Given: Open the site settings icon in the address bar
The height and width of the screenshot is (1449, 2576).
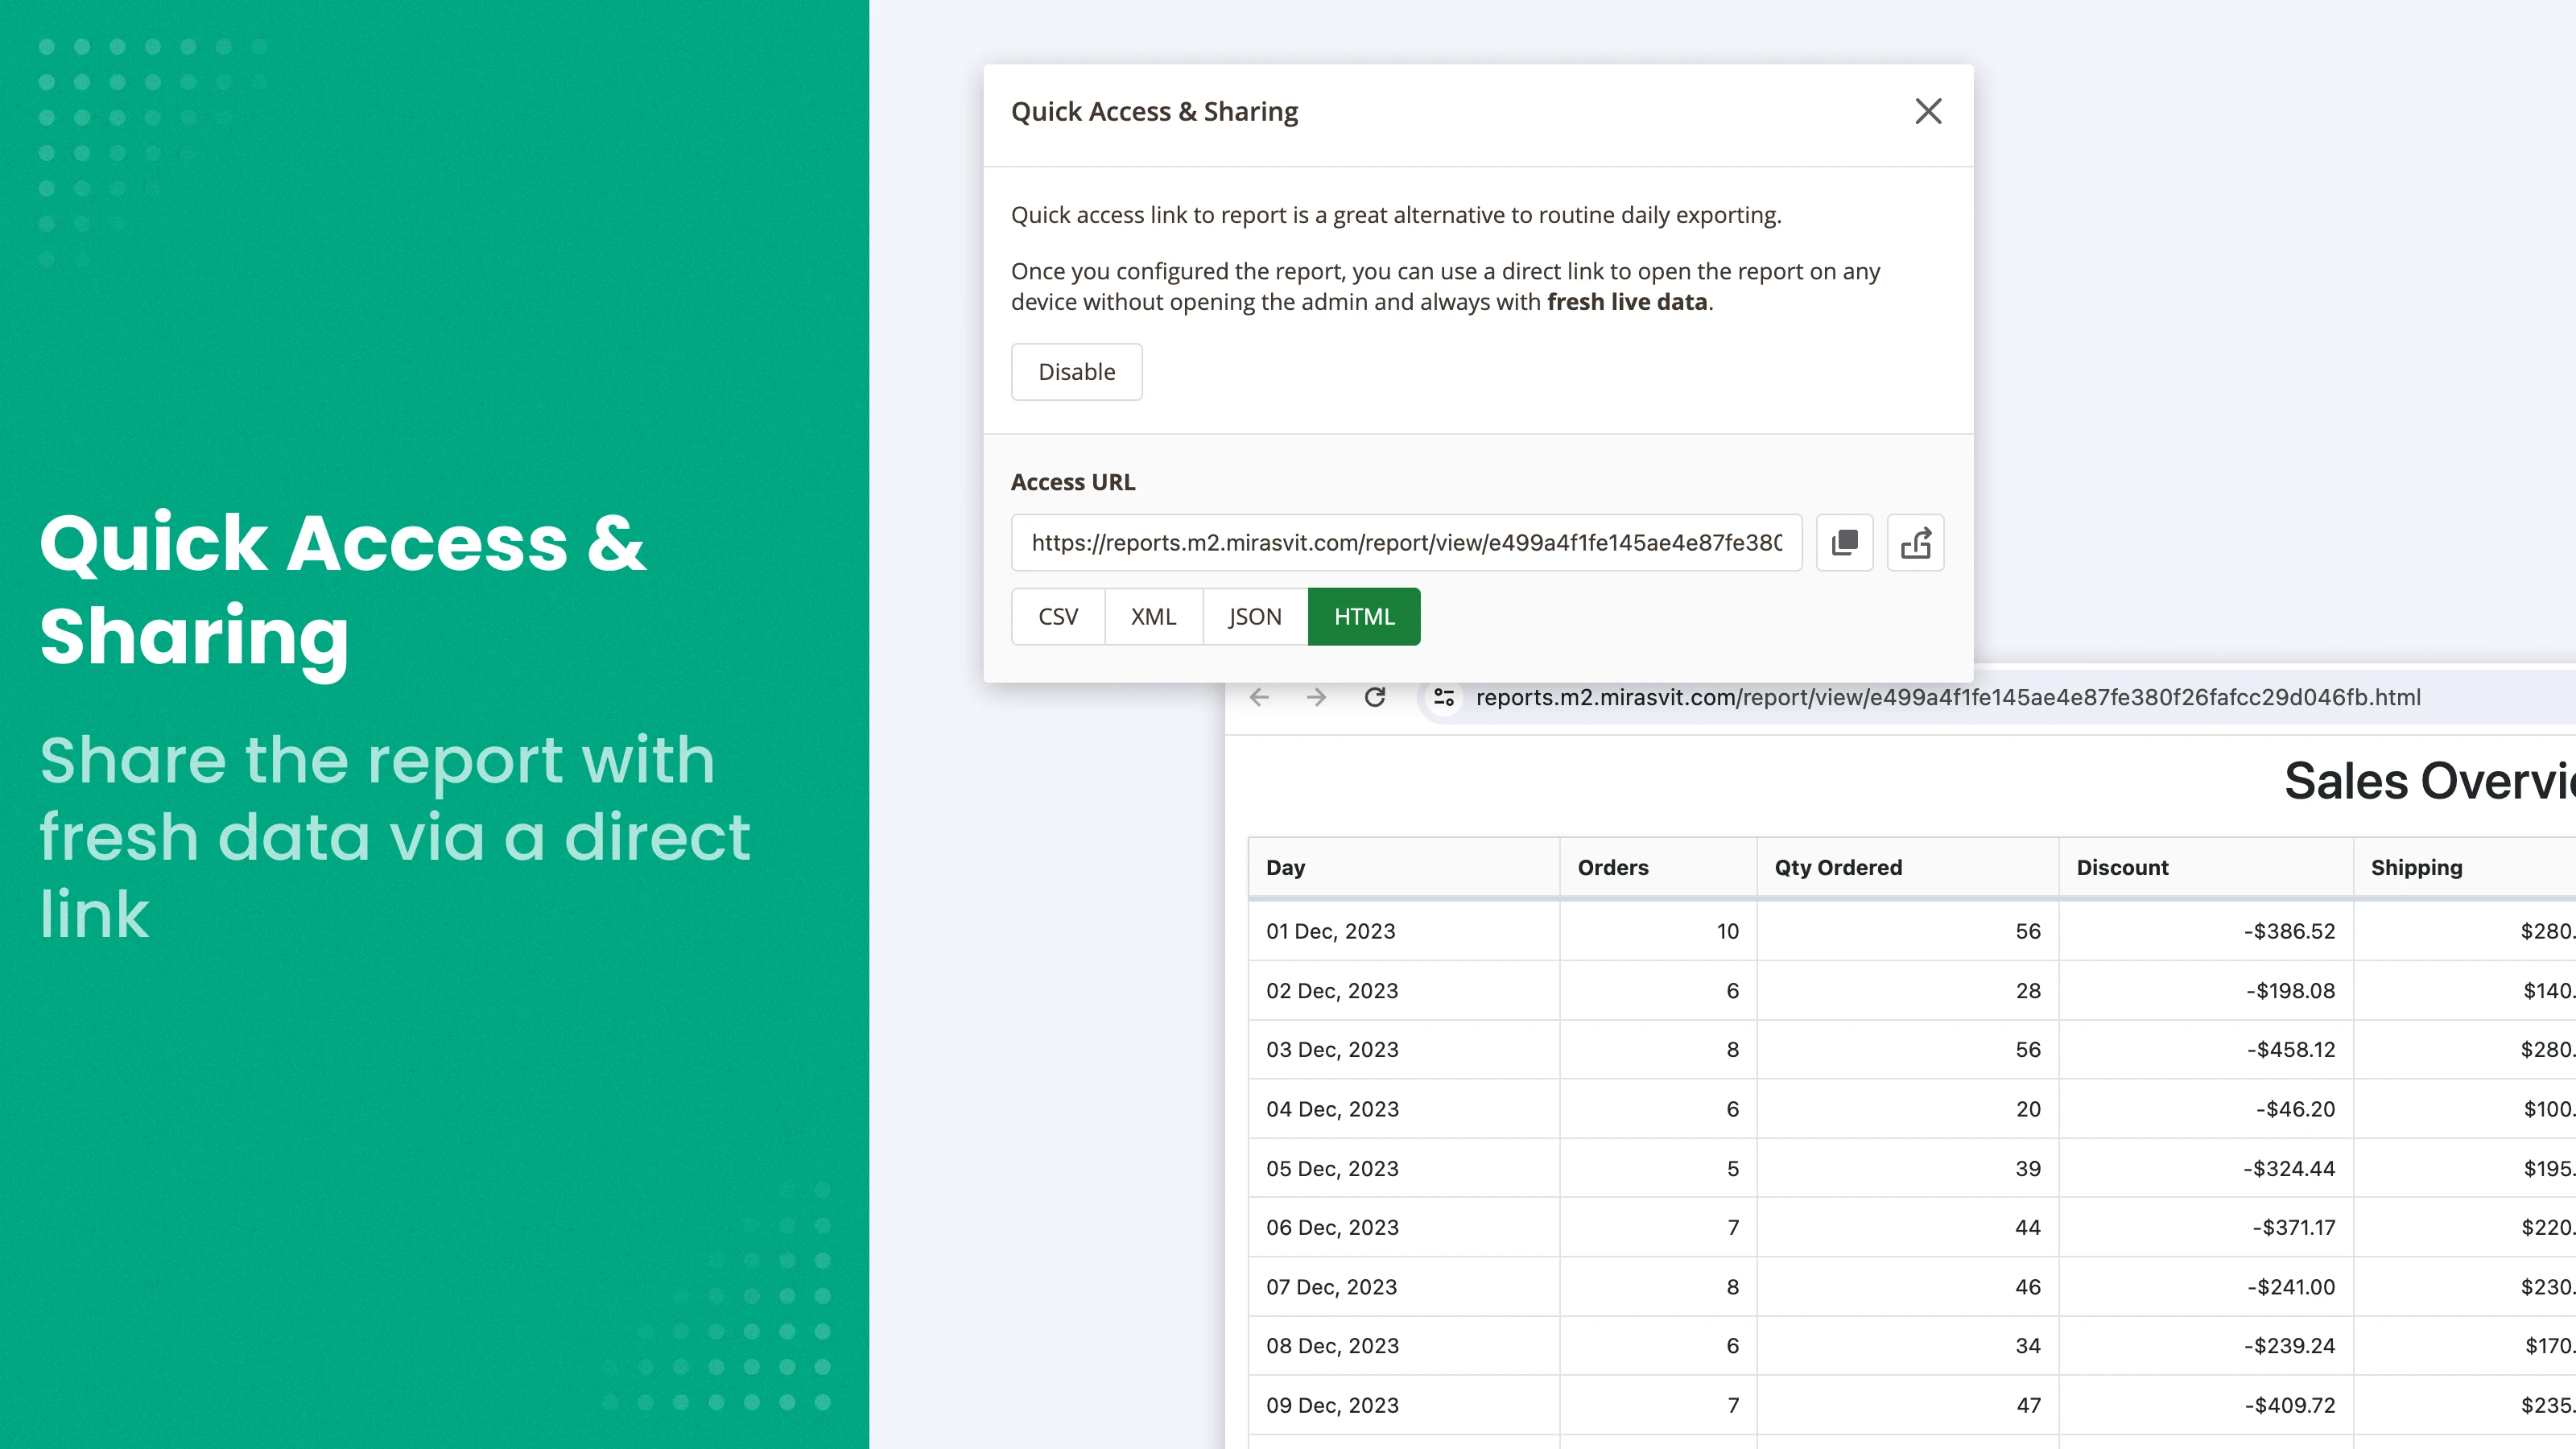Looking at the screenshot, I should click(1443, 697).
